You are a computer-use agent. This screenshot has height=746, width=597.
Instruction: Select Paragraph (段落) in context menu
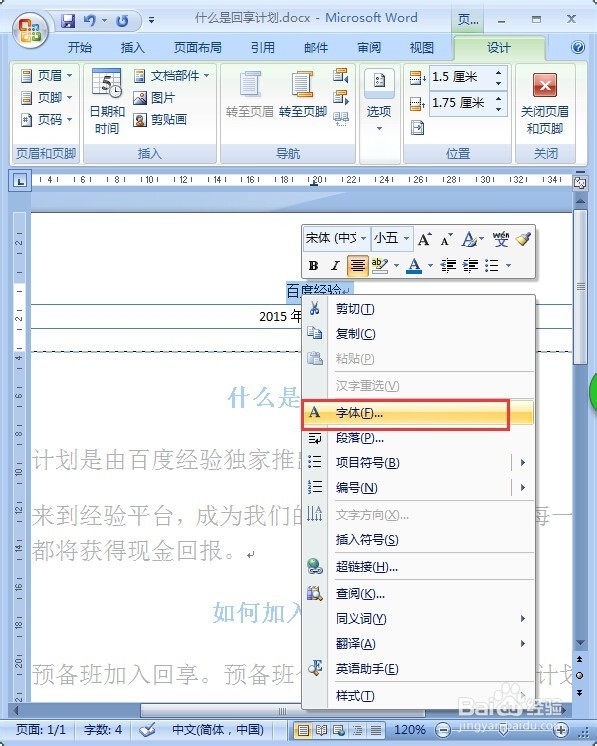point(419,438)
